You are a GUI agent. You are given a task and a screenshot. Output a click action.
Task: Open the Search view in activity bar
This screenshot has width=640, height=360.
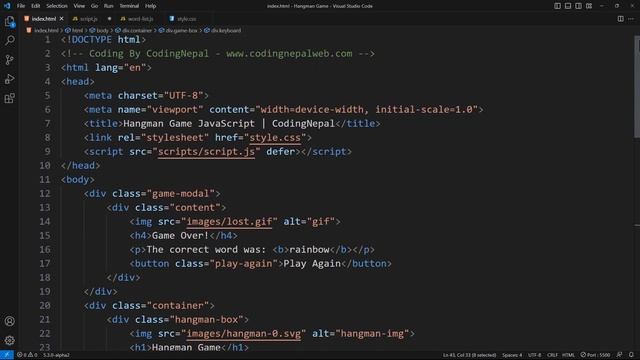point(9,40)
